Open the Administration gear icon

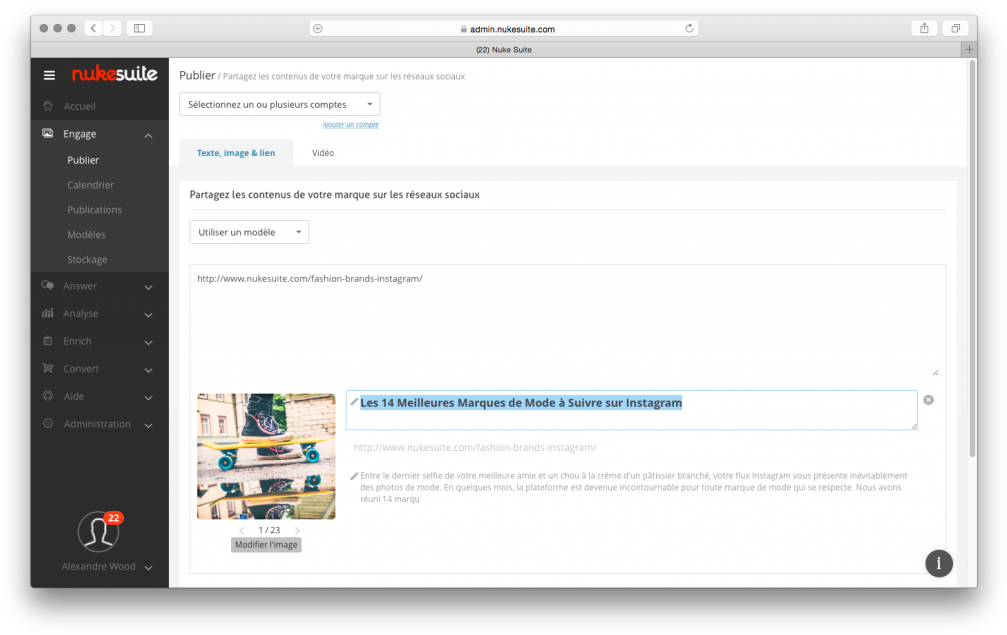47,423
